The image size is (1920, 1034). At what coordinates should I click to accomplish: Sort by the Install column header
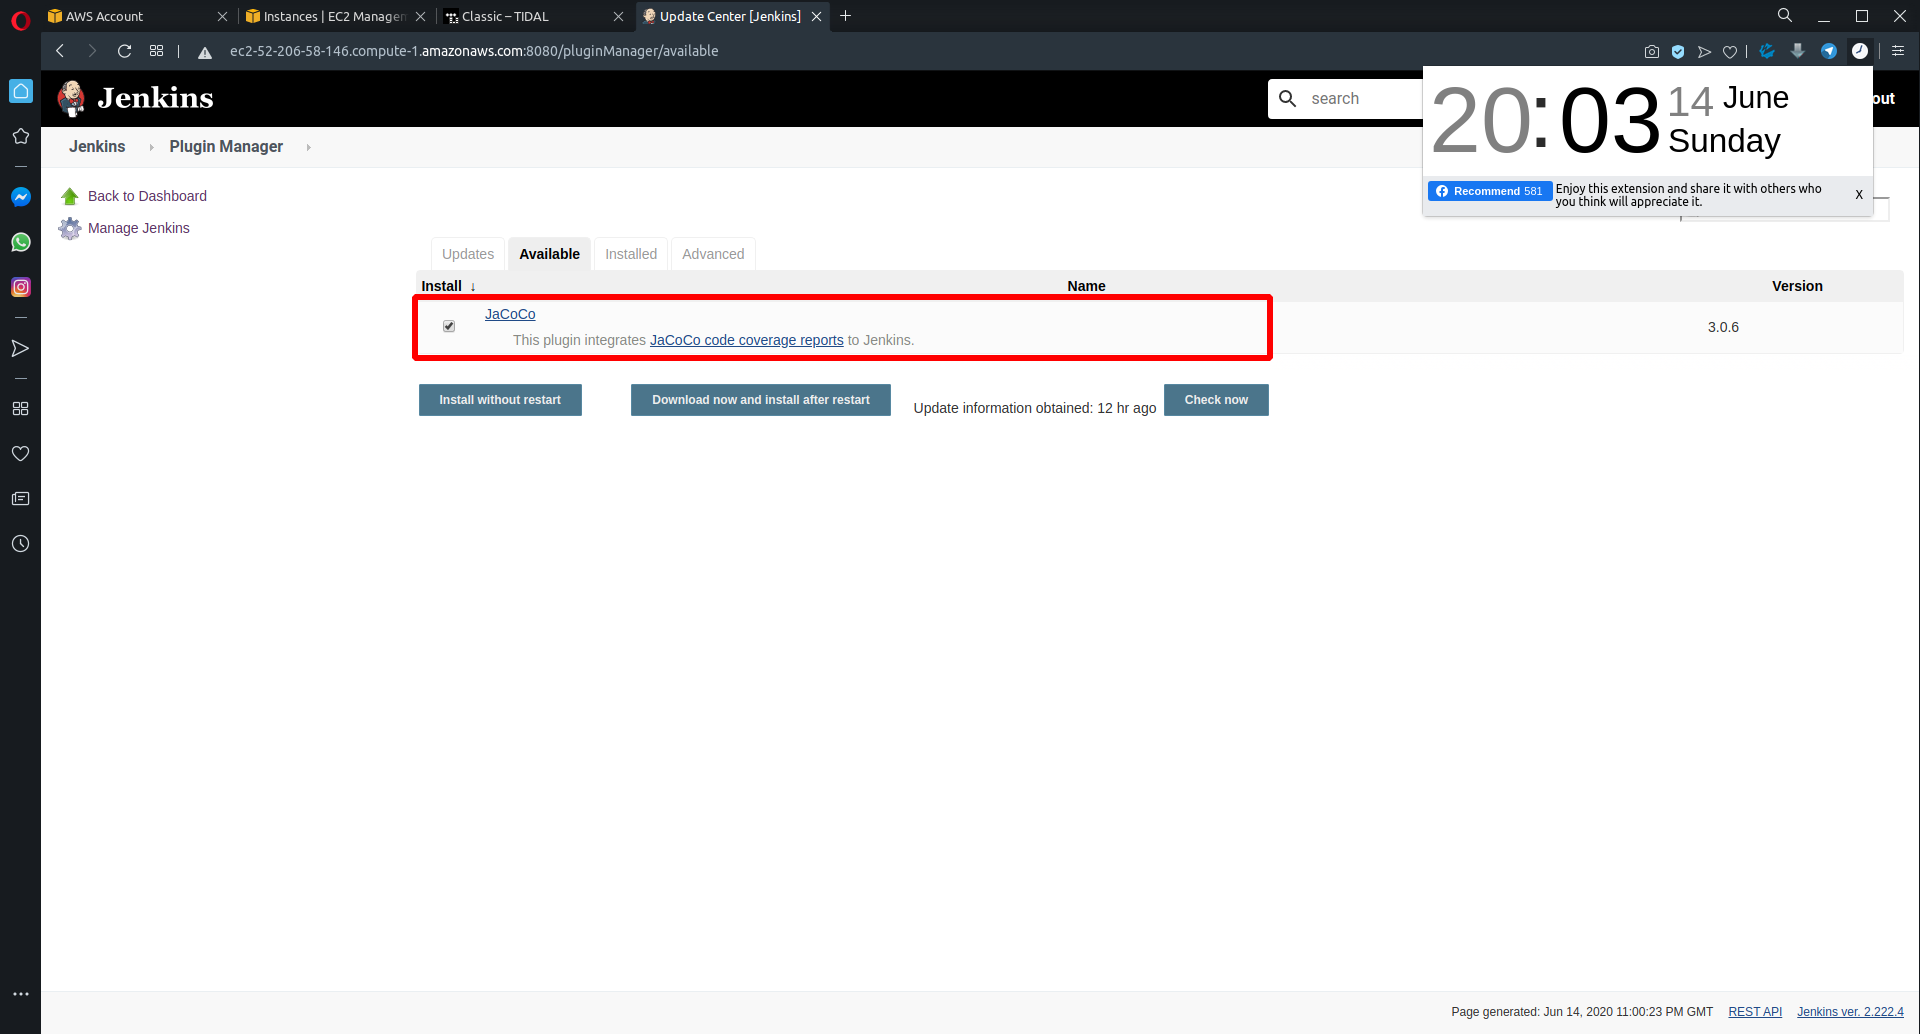(448, 286)
